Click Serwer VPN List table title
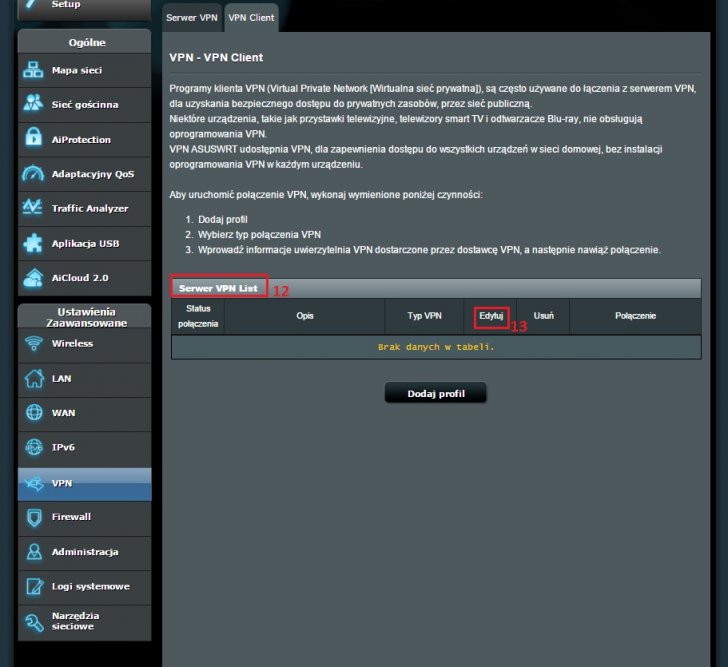 (218, 288)
